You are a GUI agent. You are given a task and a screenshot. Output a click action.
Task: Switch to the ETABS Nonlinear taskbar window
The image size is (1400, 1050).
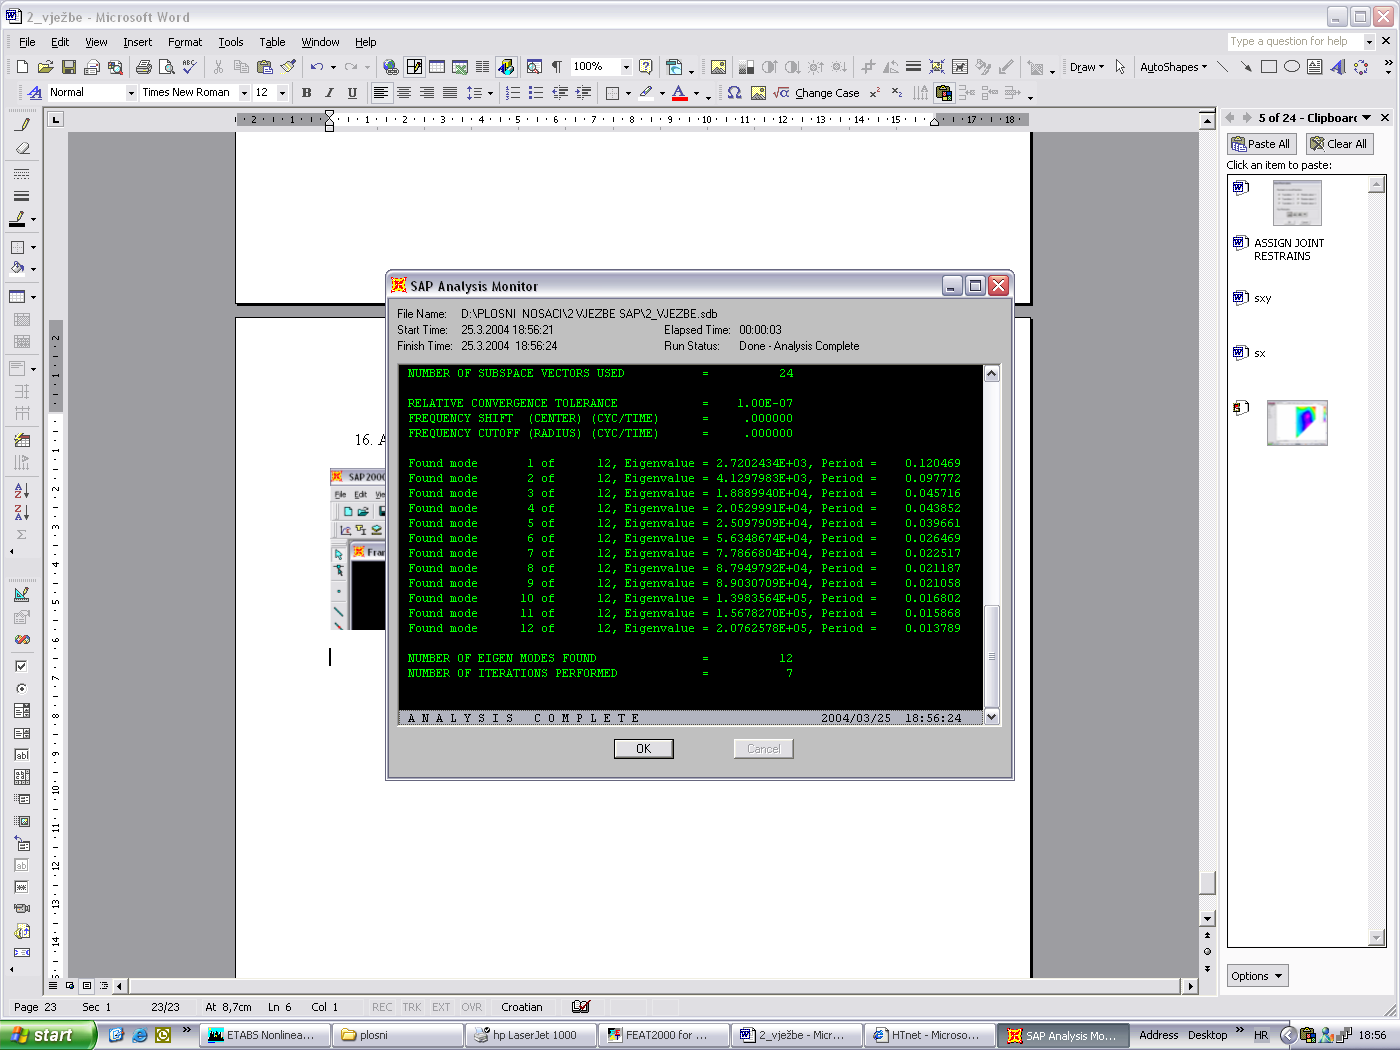click(x=262, y=1035)
